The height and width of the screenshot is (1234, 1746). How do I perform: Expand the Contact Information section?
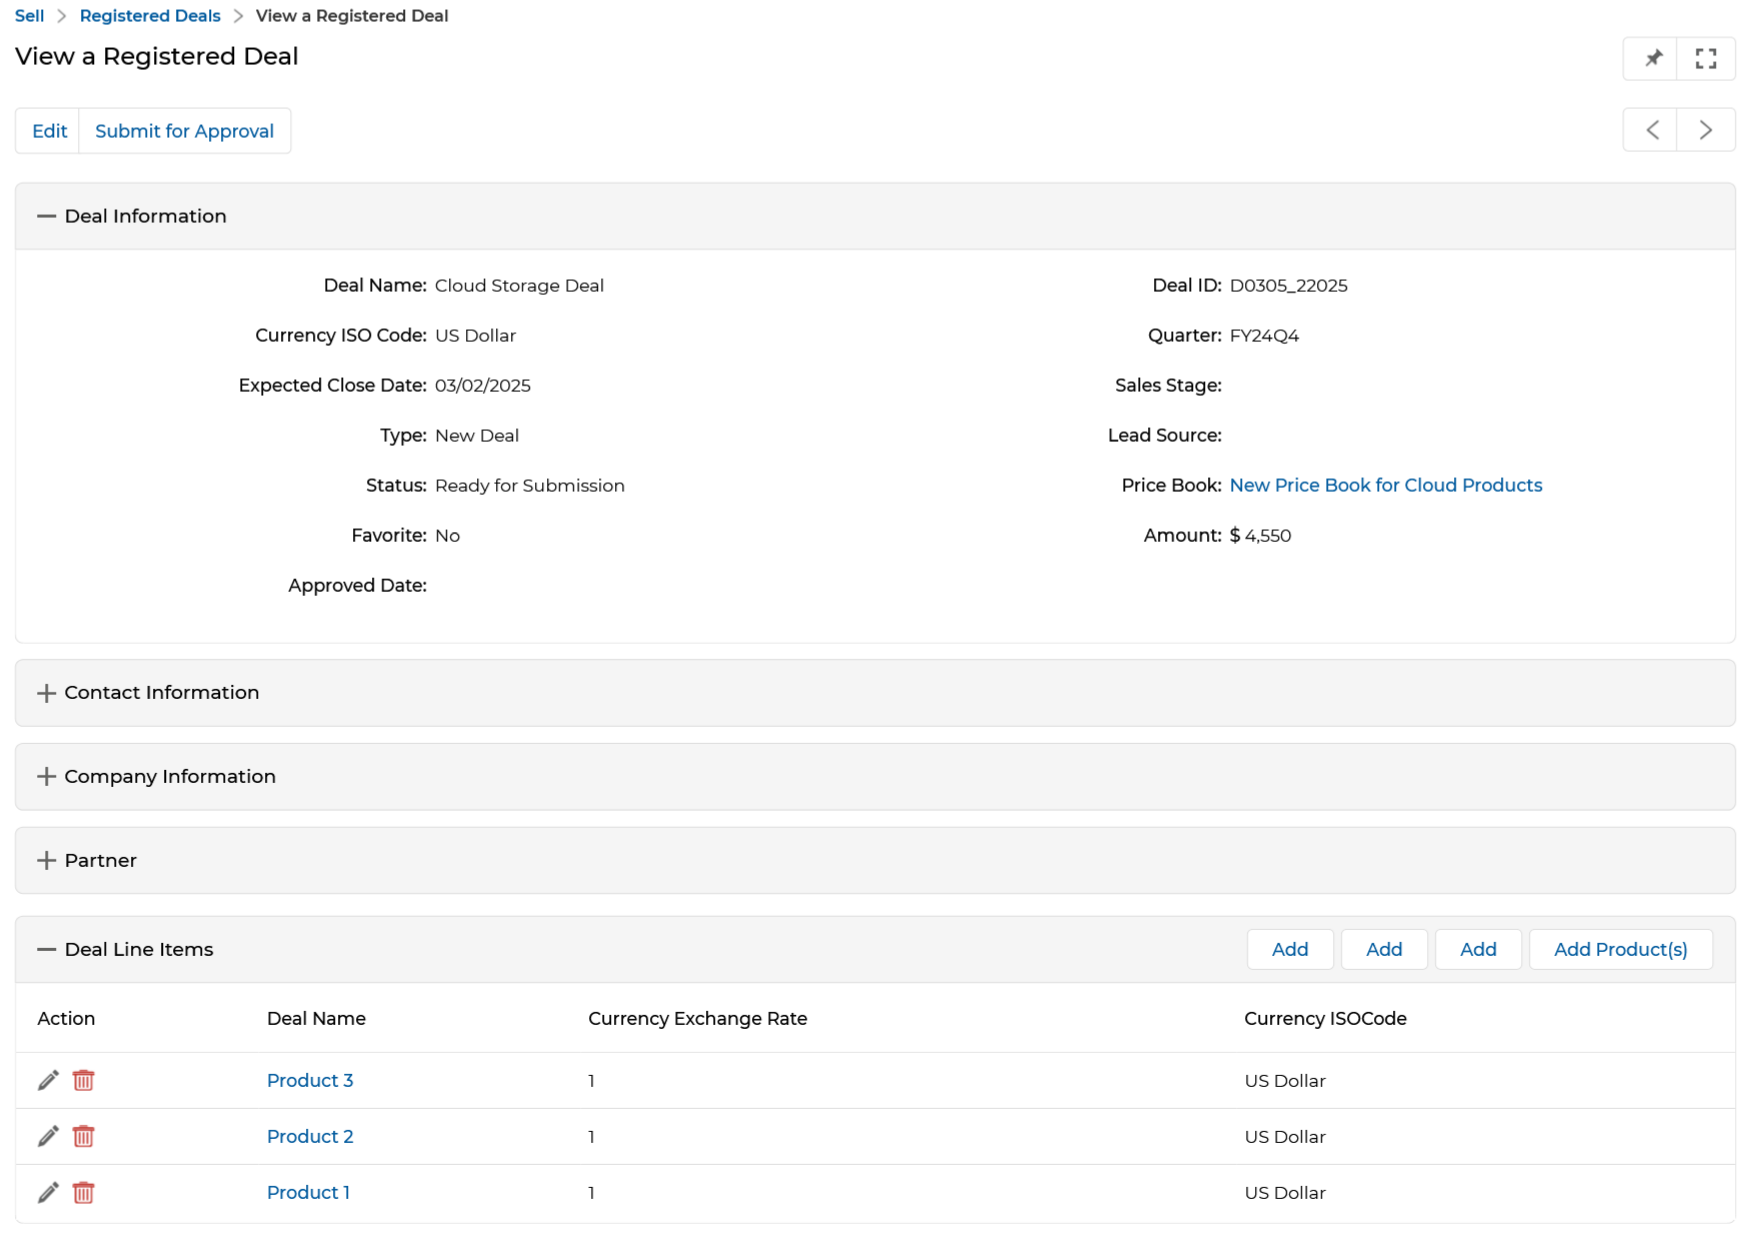(x=46, y=693)
